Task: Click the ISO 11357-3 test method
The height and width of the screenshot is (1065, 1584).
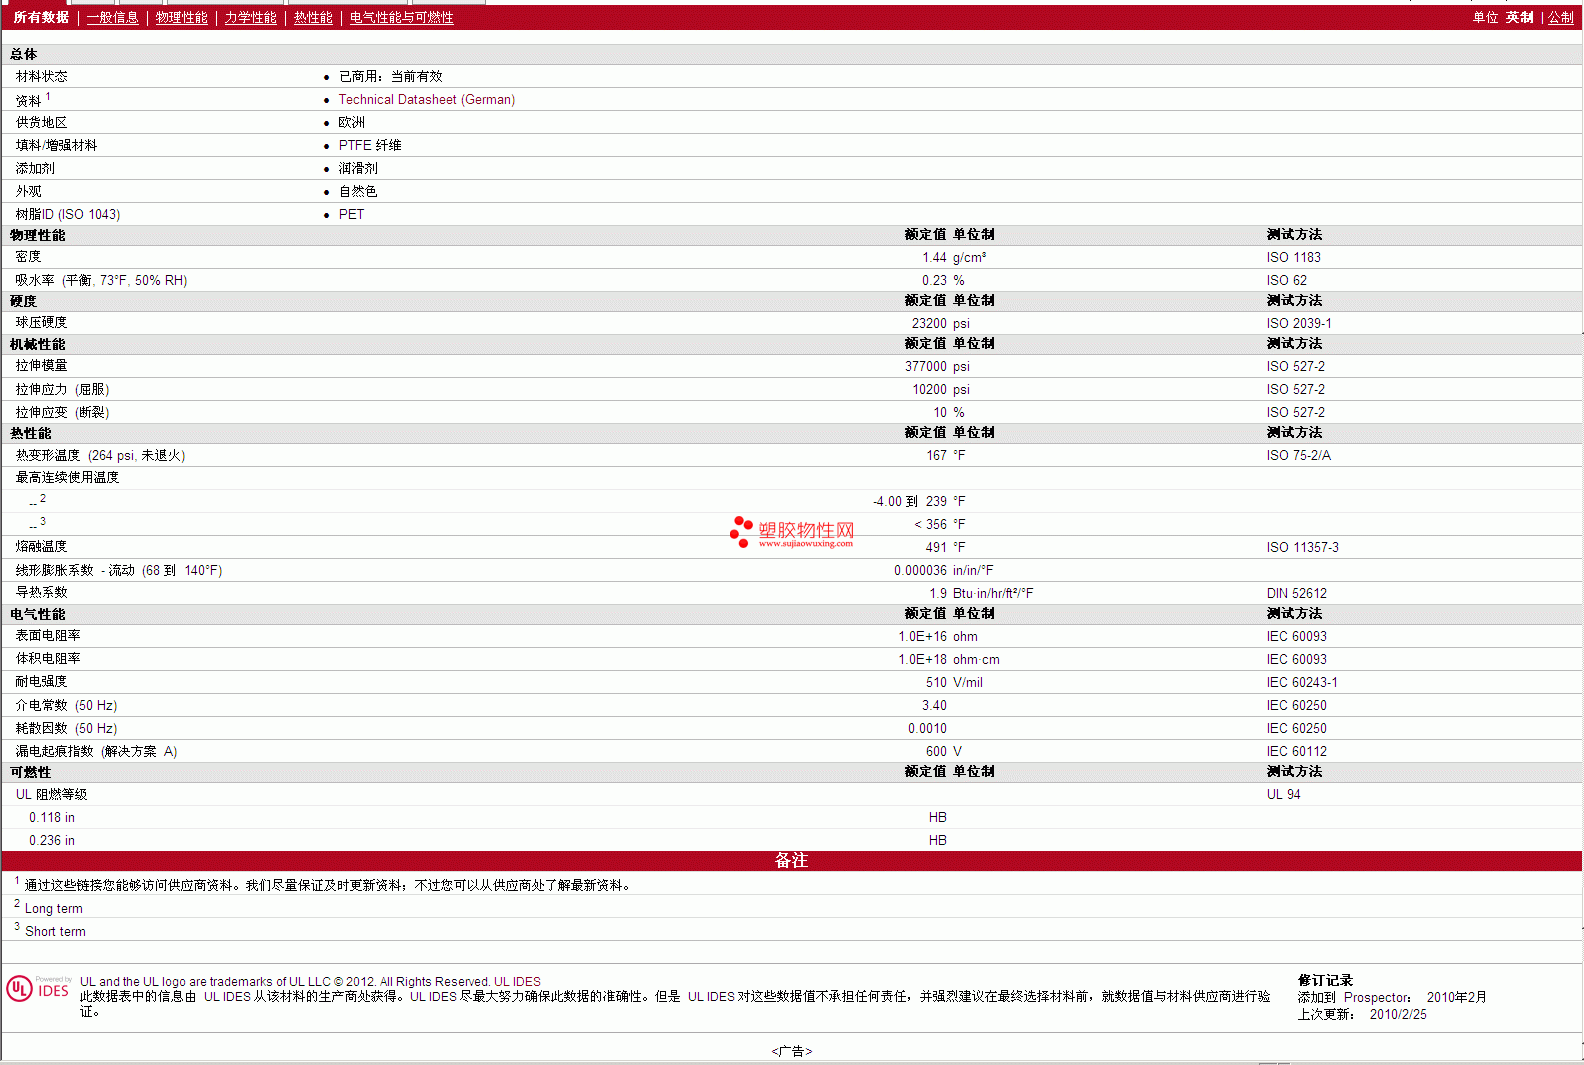Action: tap(1303, 548)
